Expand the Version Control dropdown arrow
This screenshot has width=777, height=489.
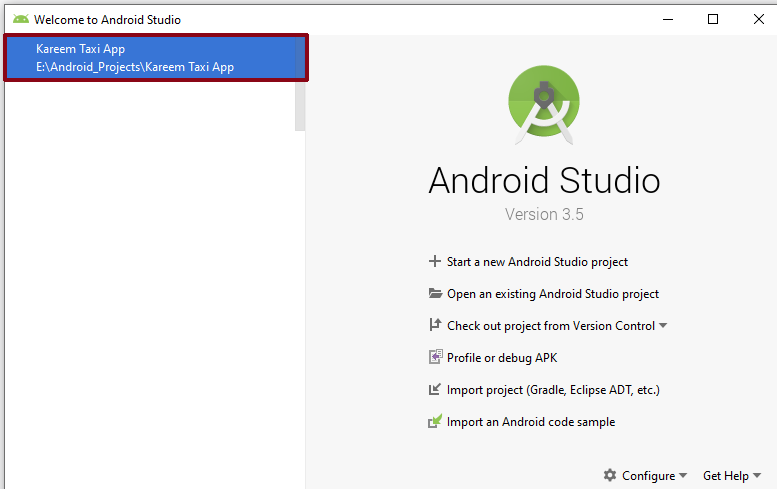coord(663,326)
